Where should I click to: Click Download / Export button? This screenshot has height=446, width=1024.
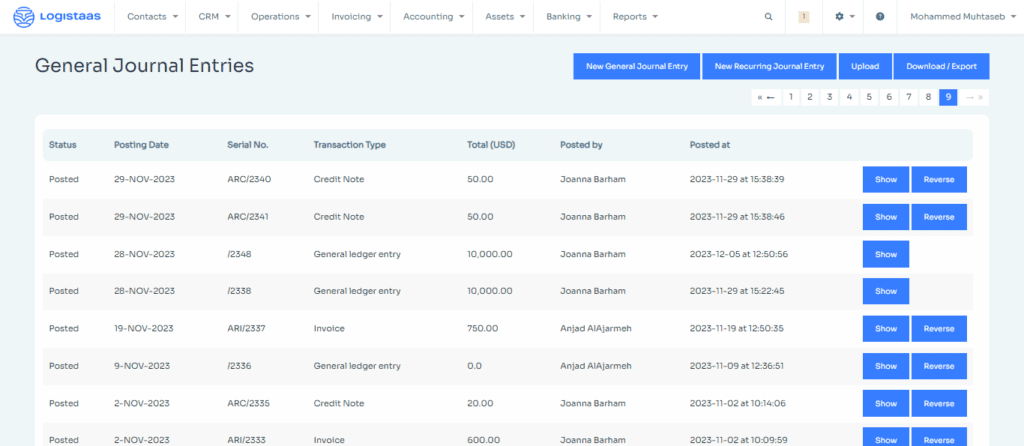(941, 66)
